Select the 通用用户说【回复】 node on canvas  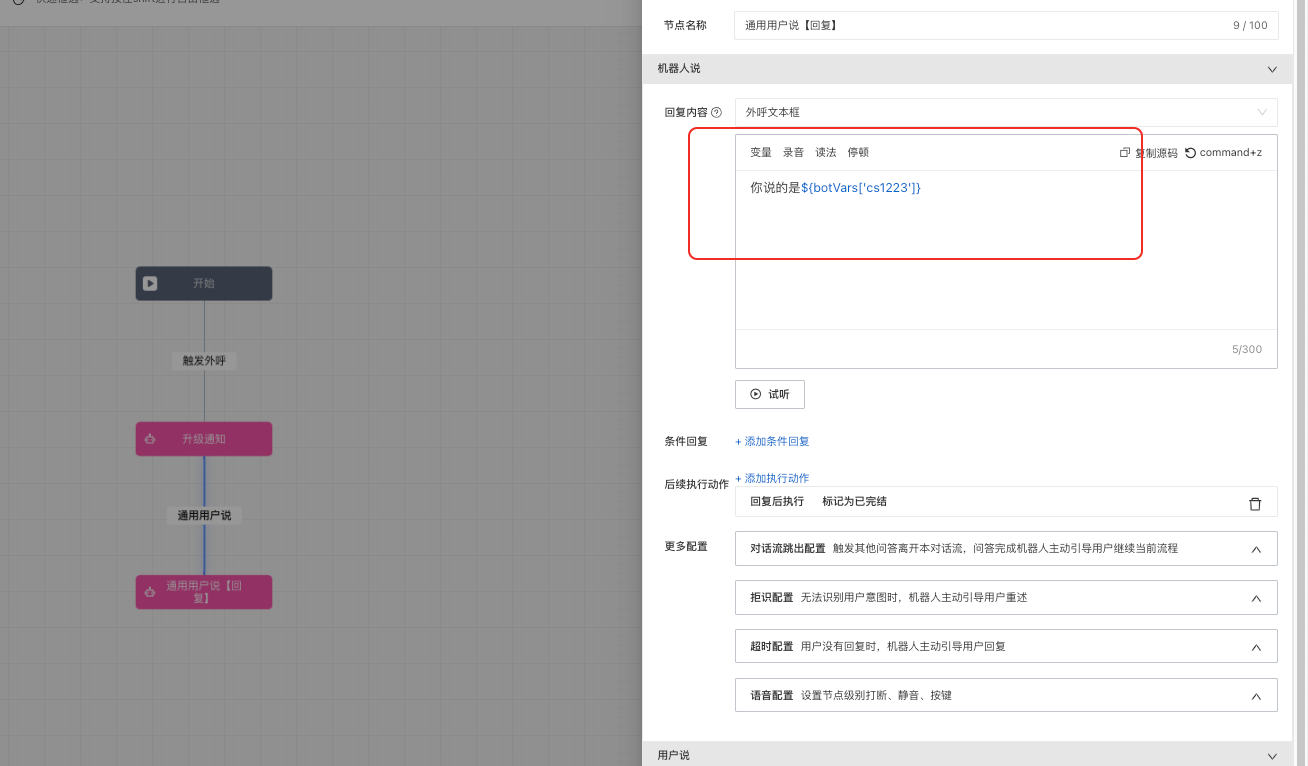pyautogui.click(x=204, y=592)
